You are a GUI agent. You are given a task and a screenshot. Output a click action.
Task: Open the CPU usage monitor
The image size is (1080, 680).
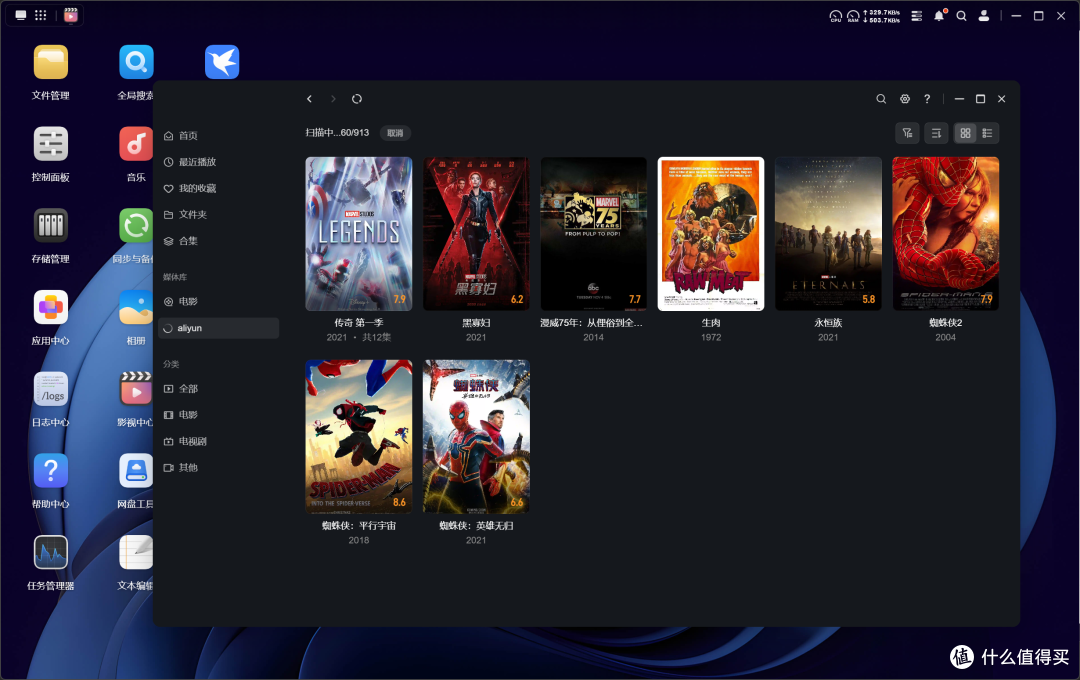point(835,16)
